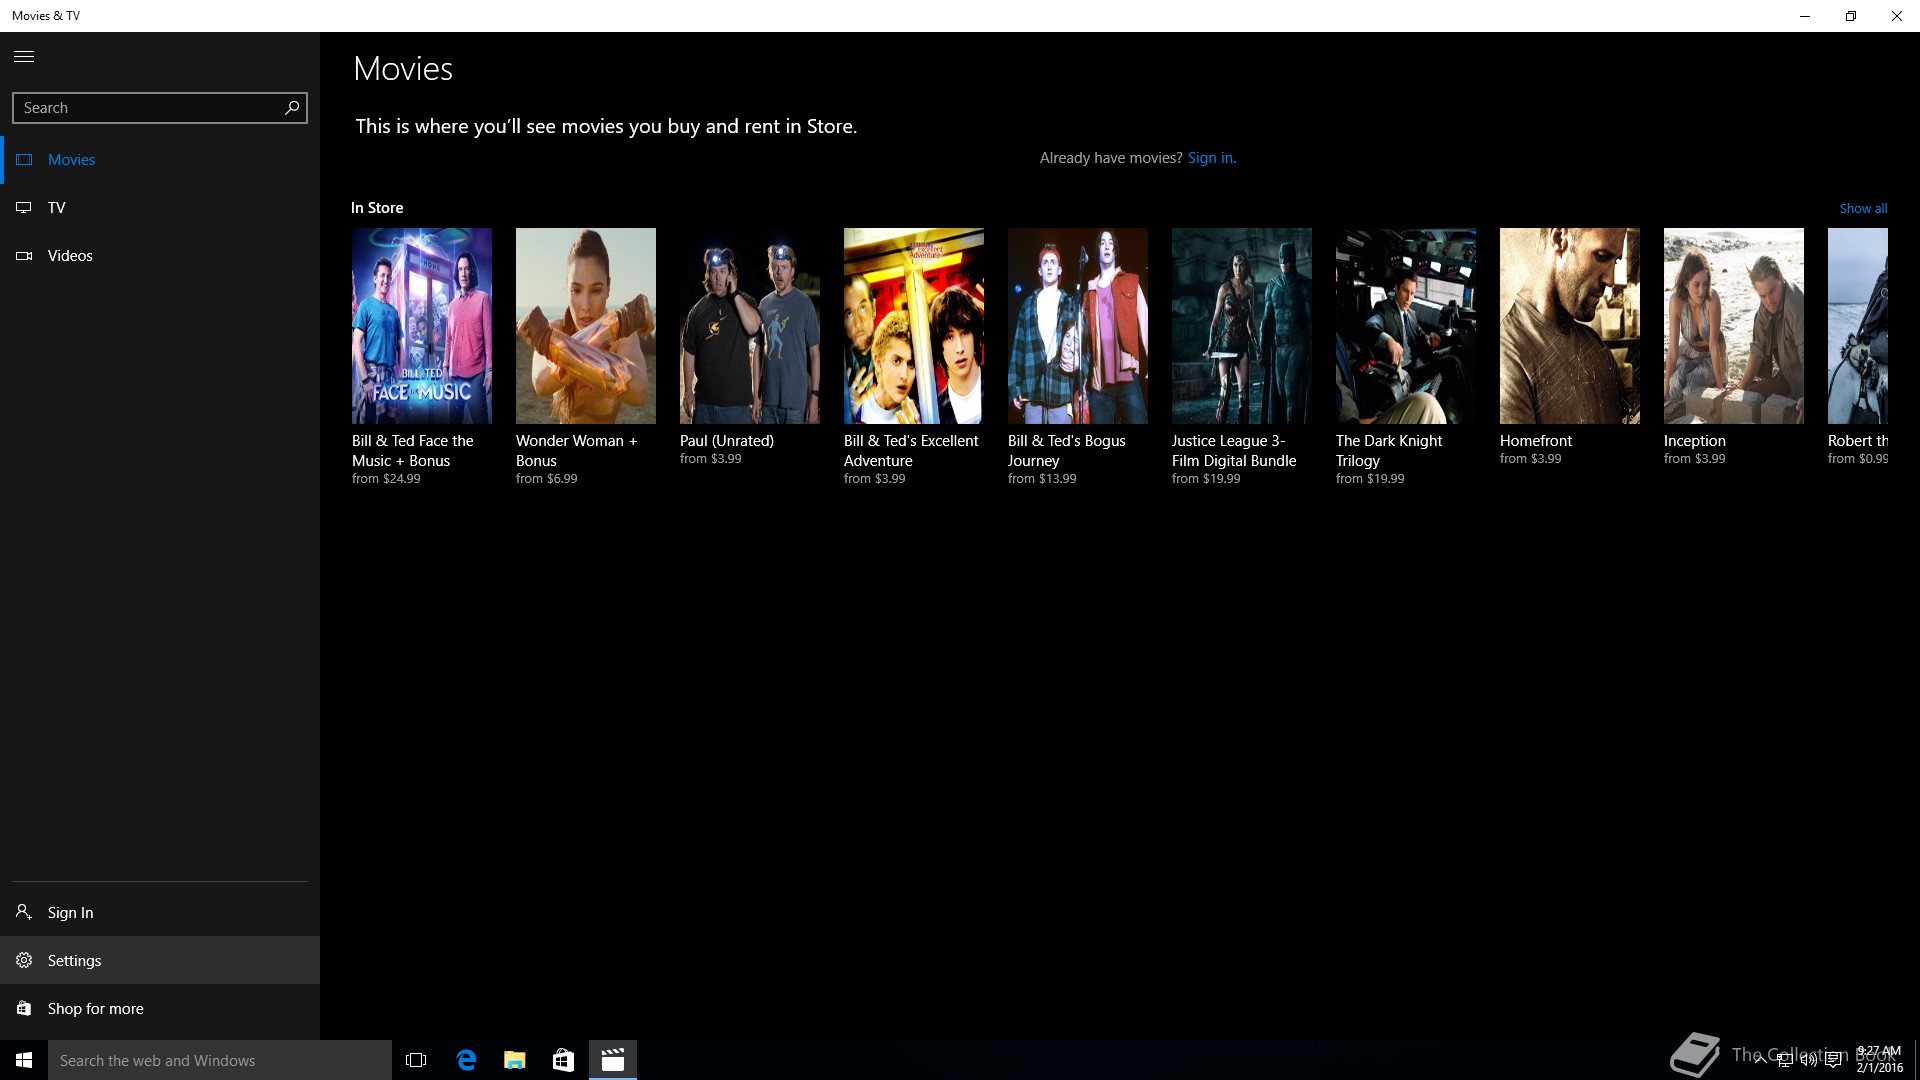
Task: Open Bill & Ted's Bogus Journey poster
Action: [1078, 326]
